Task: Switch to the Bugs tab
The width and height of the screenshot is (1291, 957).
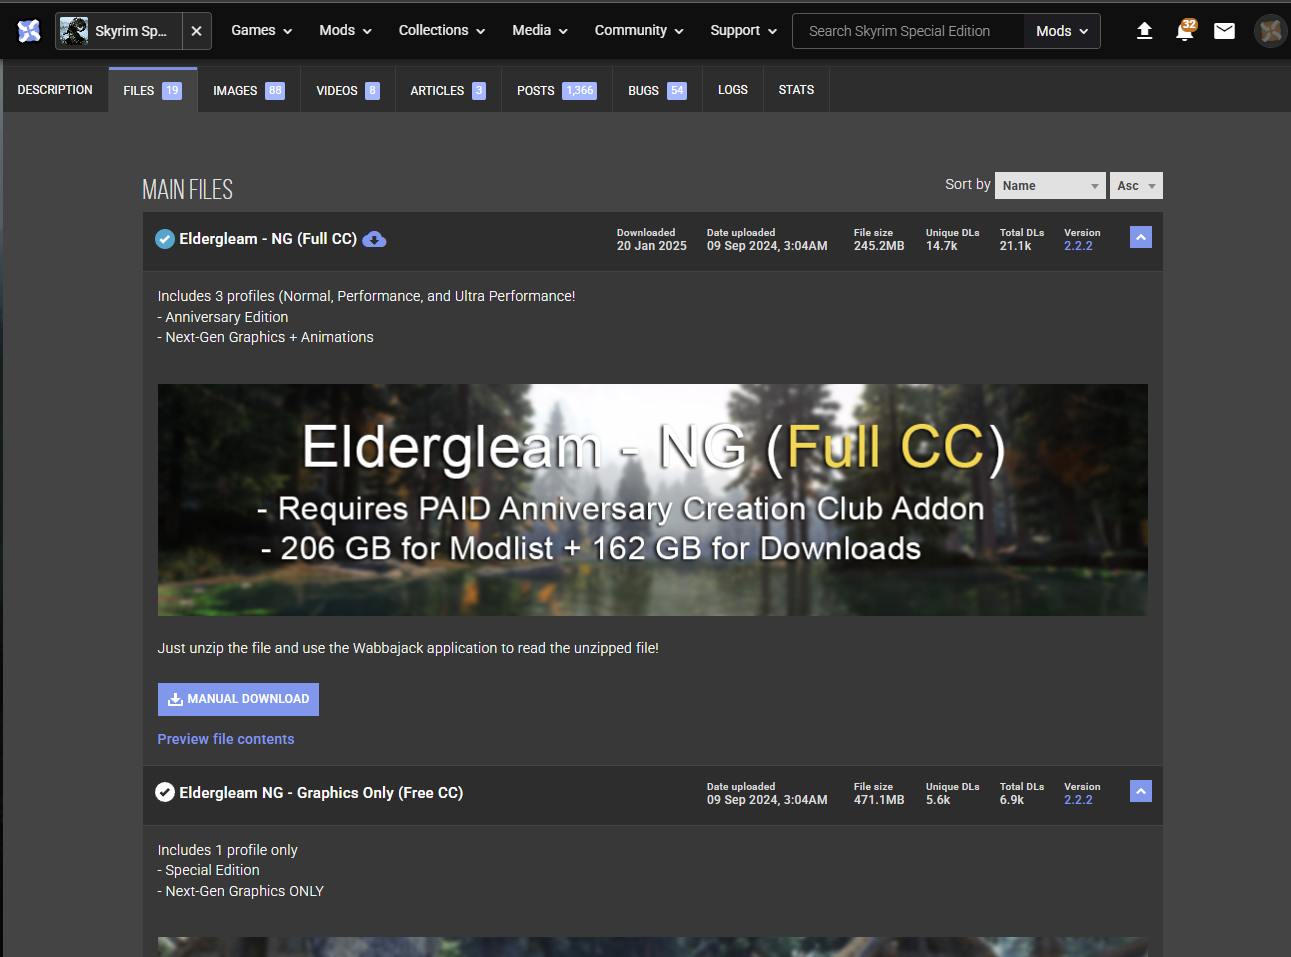Action: pyautogui.click(x=657, y=90)
